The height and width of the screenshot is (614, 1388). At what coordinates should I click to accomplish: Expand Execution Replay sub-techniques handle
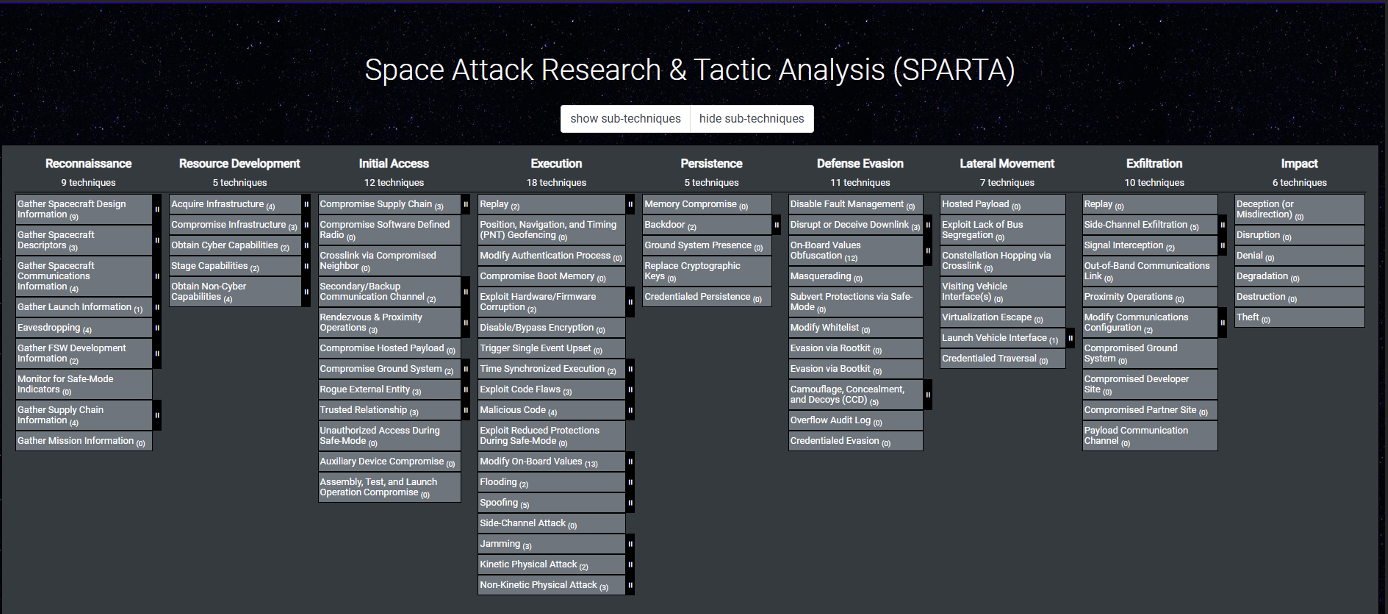click(630, 204)
